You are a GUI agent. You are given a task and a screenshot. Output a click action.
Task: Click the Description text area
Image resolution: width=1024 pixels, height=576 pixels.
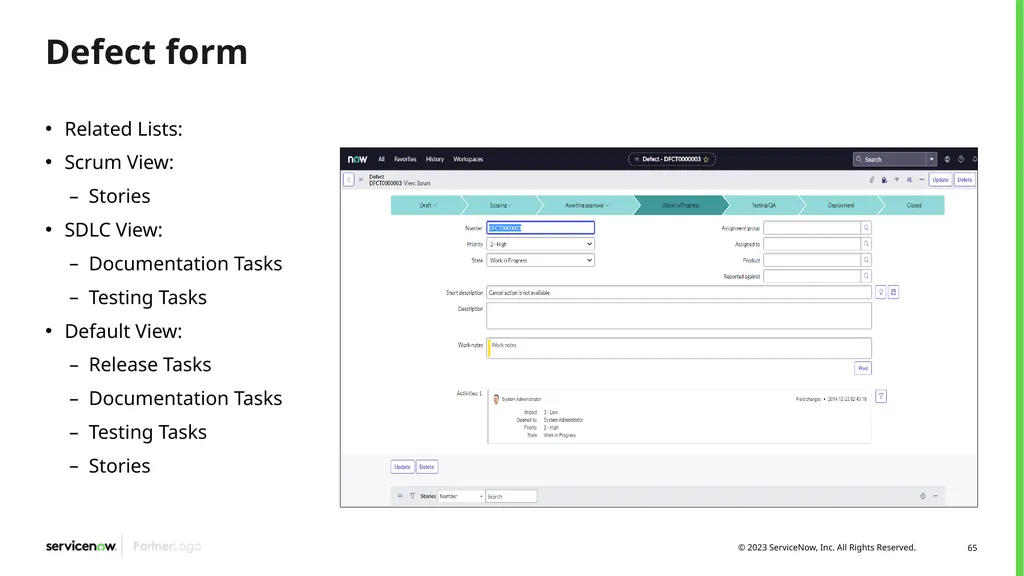[x=679, y=316]
